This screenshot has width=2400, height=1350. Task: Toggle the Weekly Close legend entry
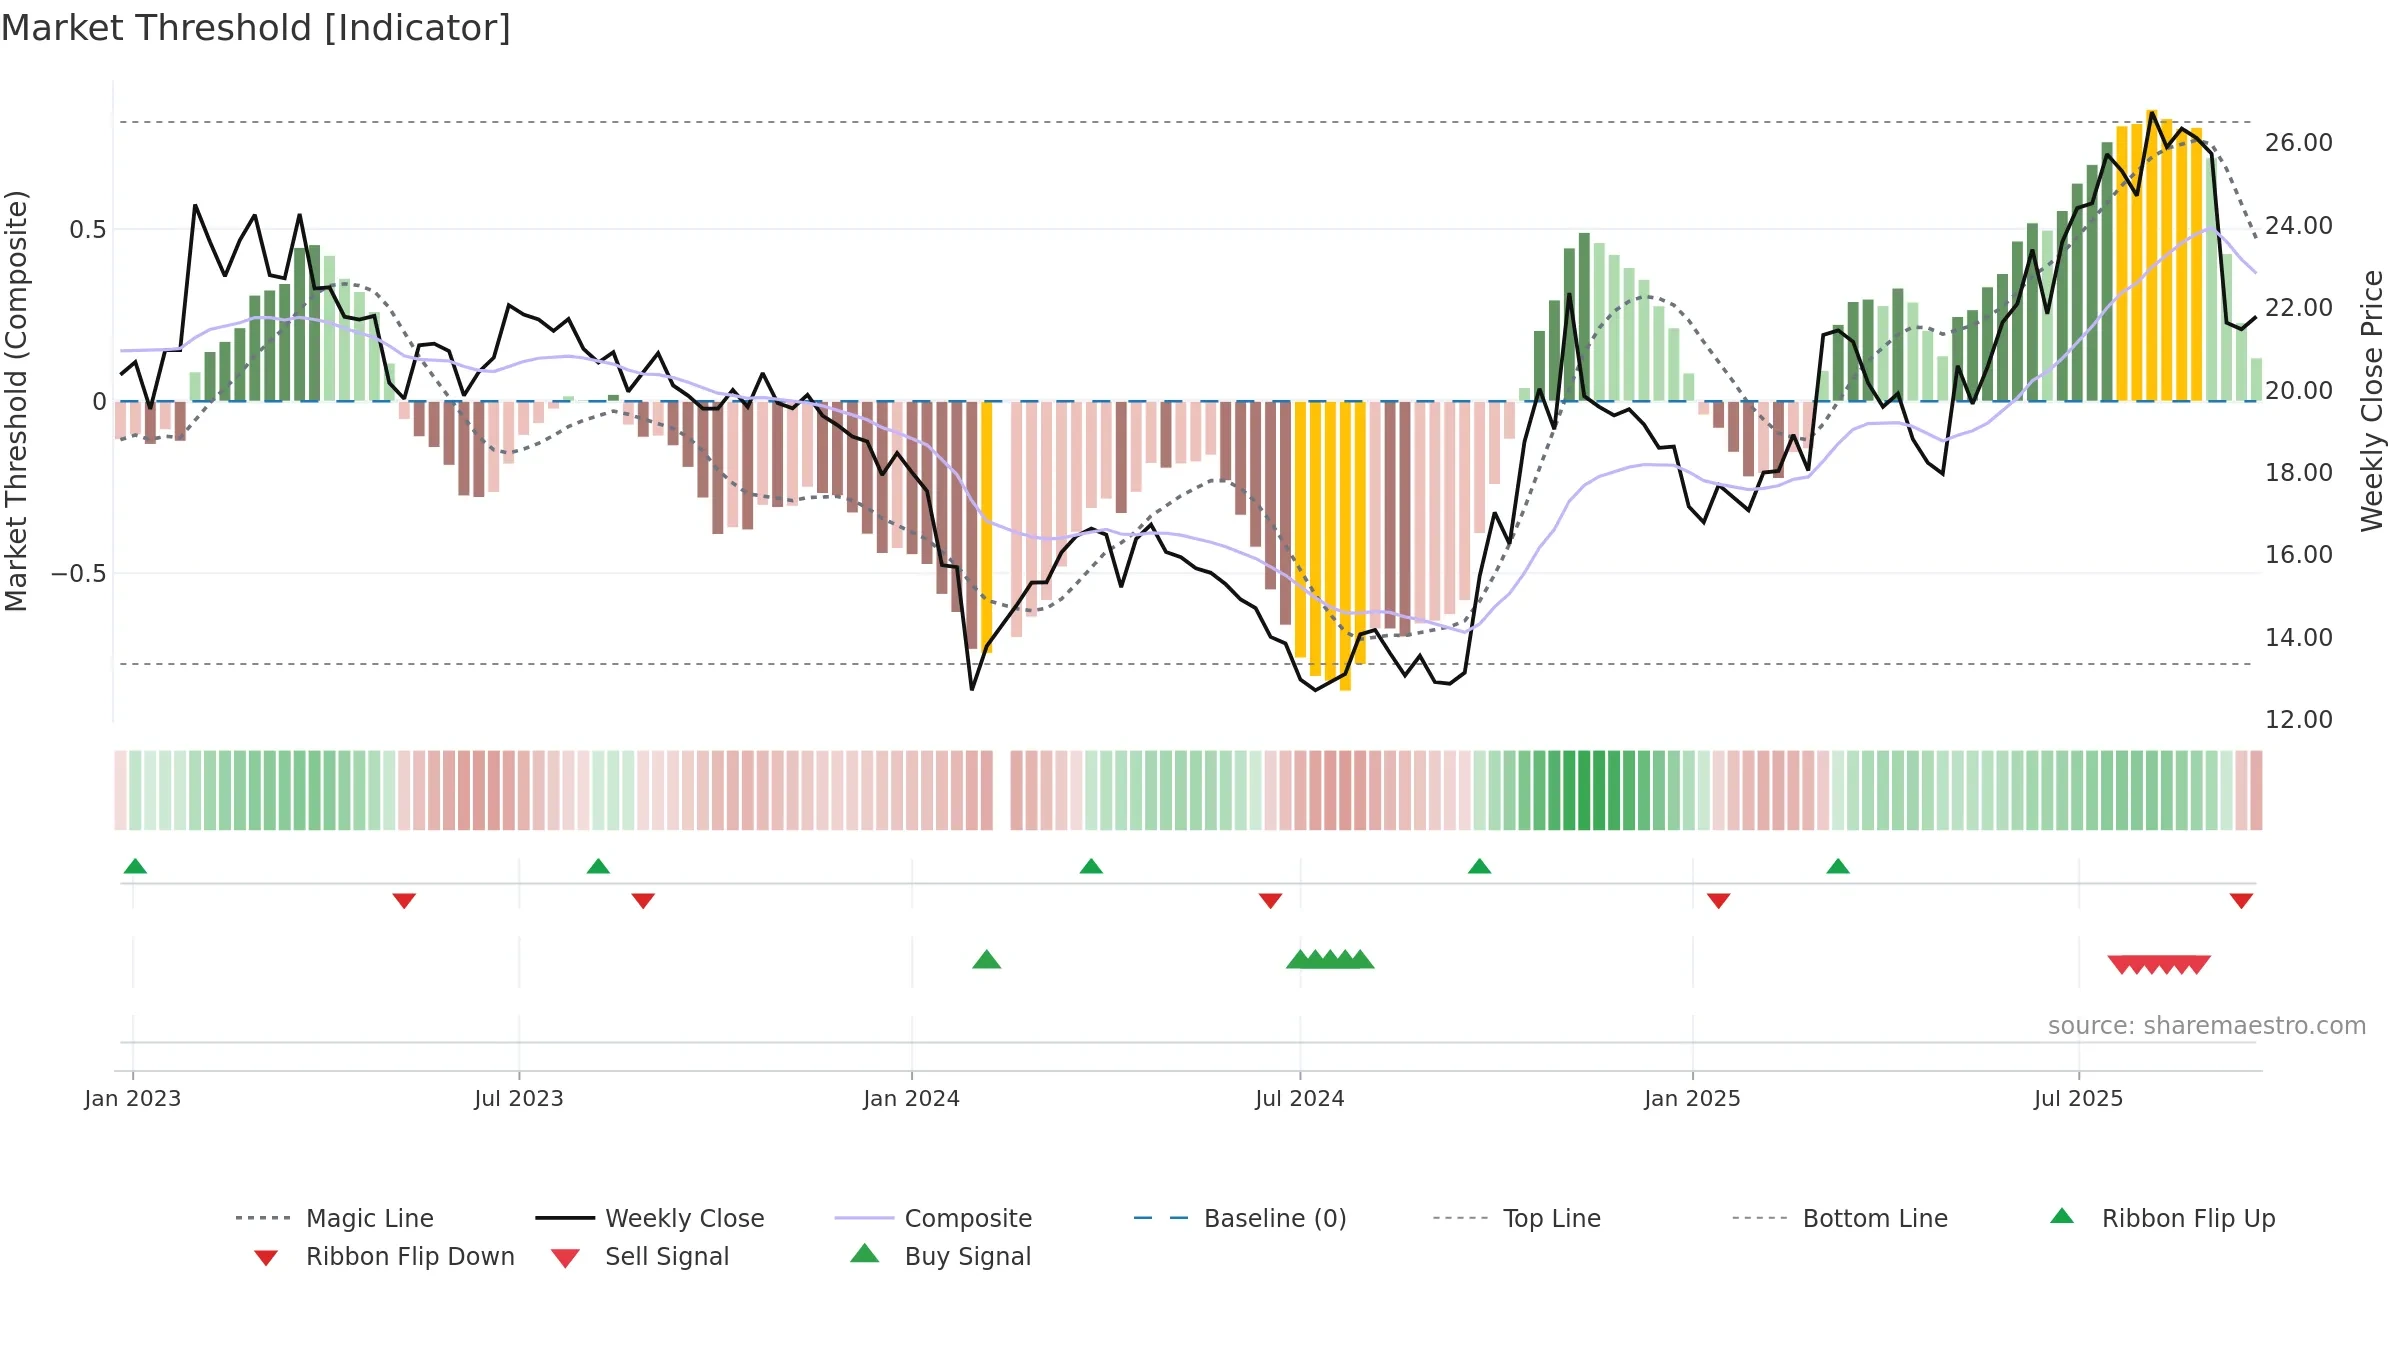tap(649, 1218)
